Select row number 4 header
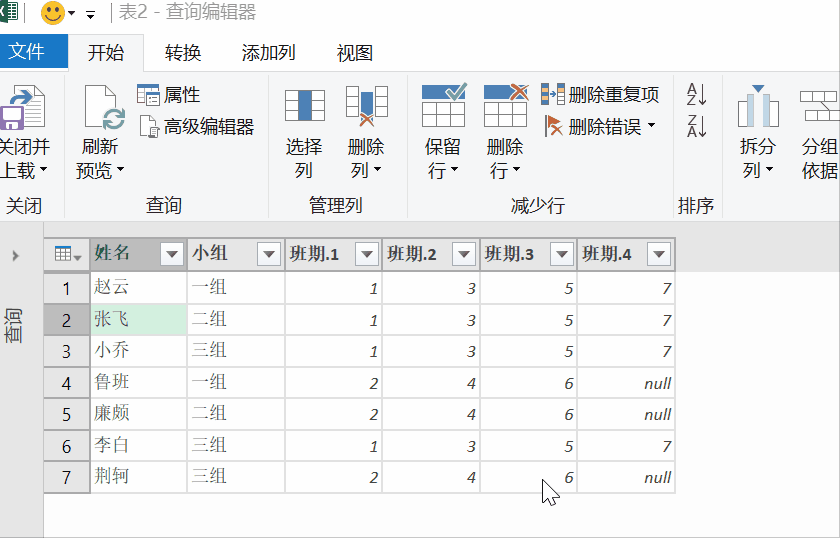 [66, 383]
